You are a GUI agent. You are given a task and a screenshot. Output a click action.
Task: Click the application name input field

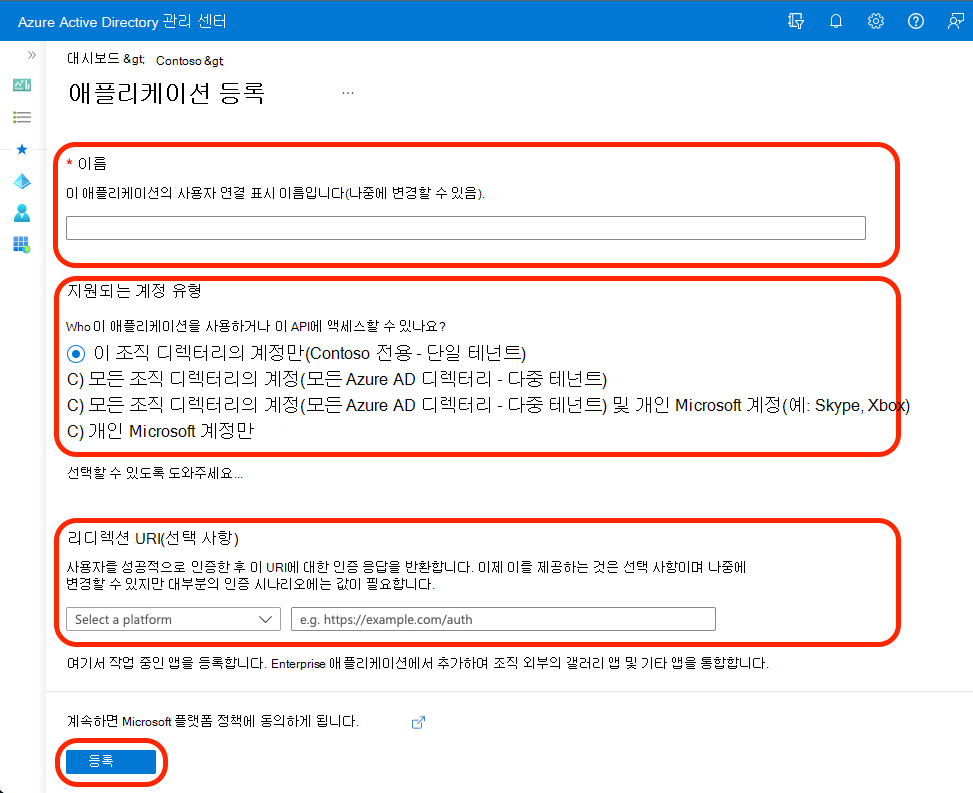tap(465, 227)
